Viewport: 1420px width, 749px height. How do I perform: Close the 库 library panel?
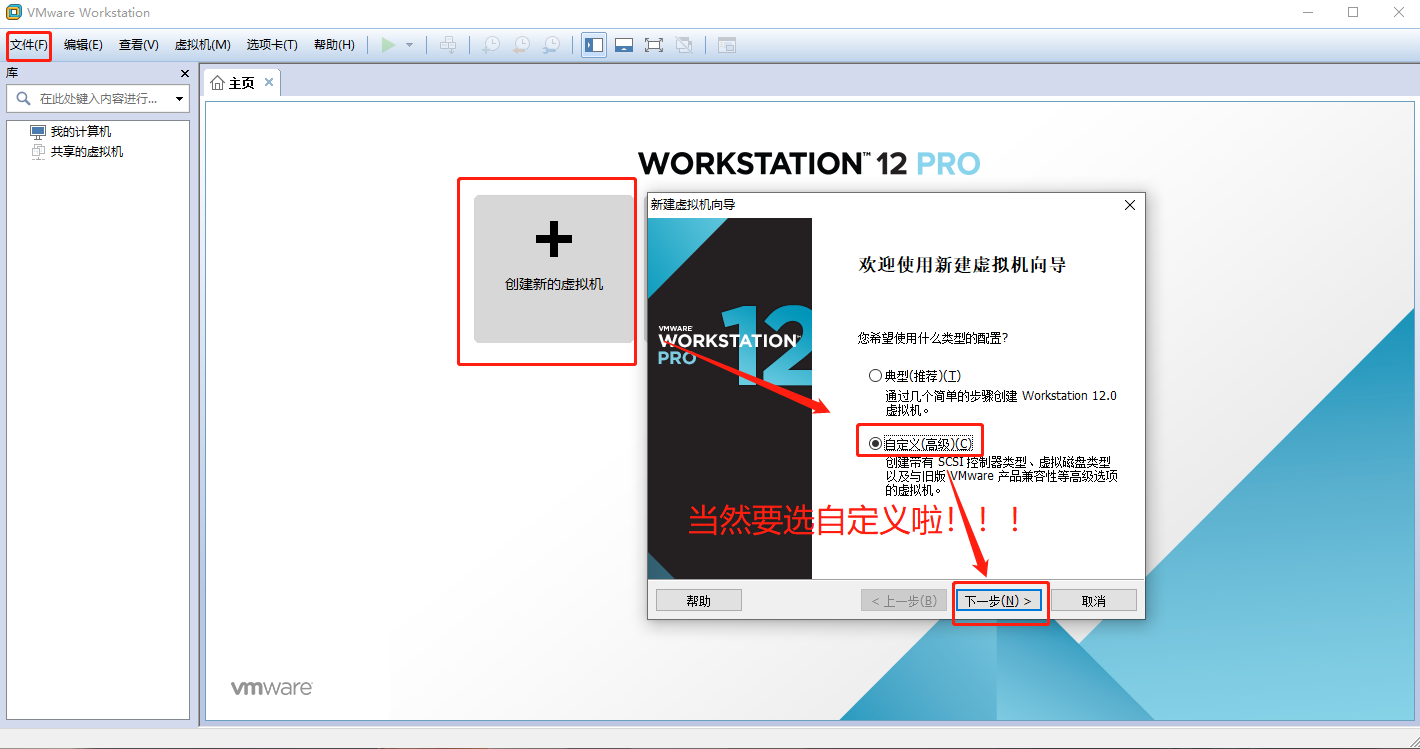pos(184,73)
